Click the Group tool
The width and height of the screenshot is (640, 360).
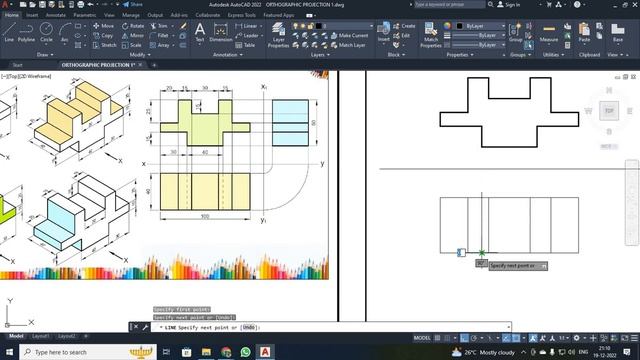(516, 33)
